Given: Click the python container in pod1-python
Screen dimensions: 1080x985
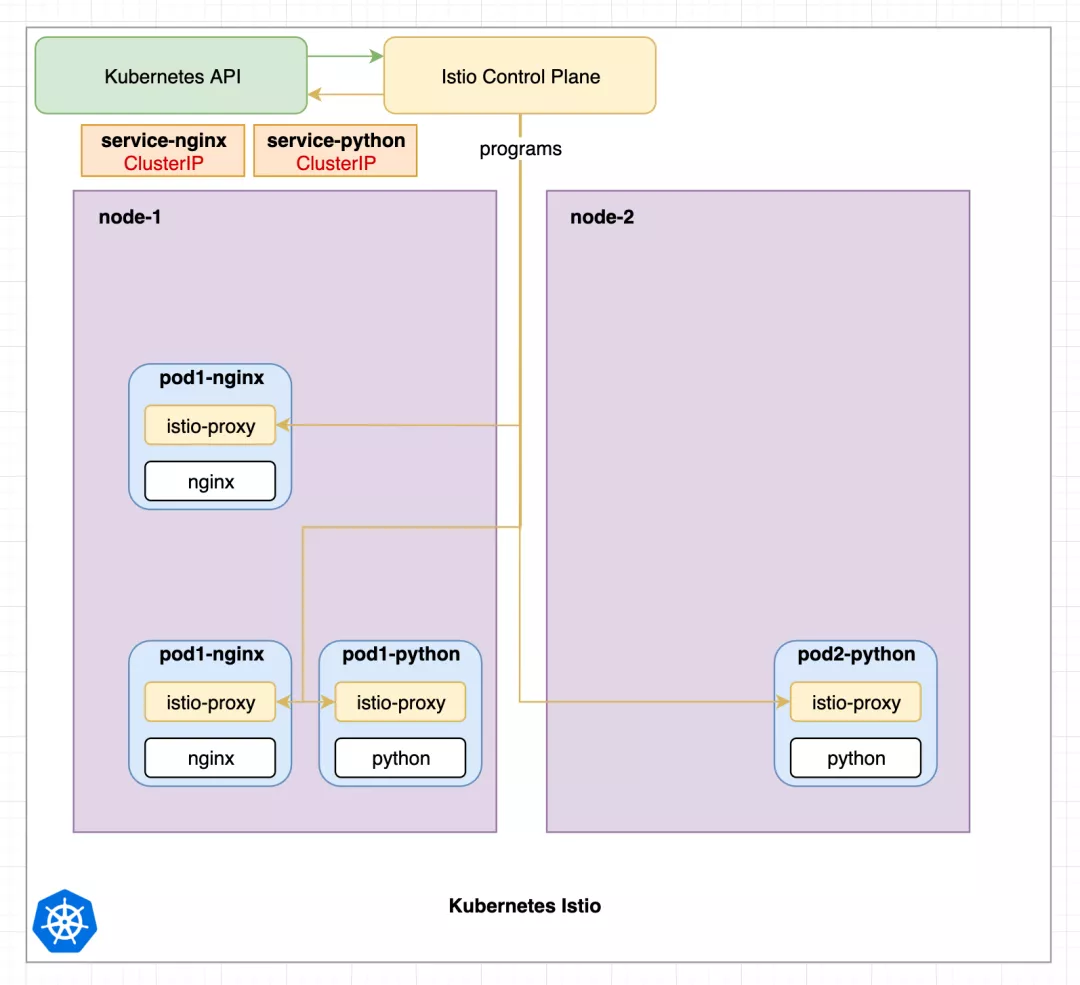Looking at the screenshot, I should (x=400, y=758).
